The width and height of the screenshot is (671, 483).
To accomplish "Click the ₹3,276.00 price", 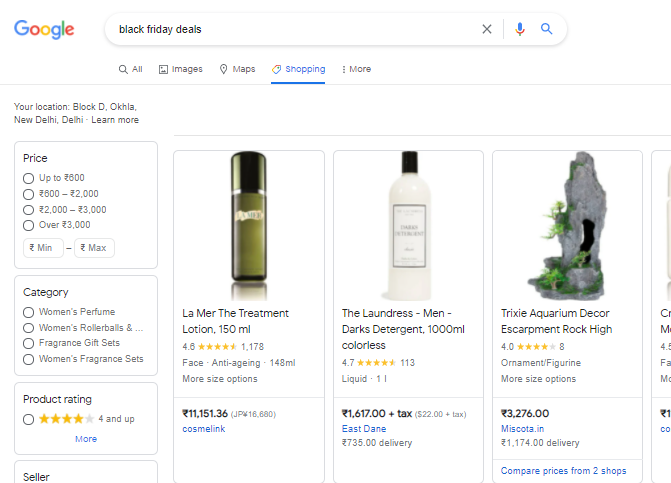I will pyautogui.click(x=525, y=414).
